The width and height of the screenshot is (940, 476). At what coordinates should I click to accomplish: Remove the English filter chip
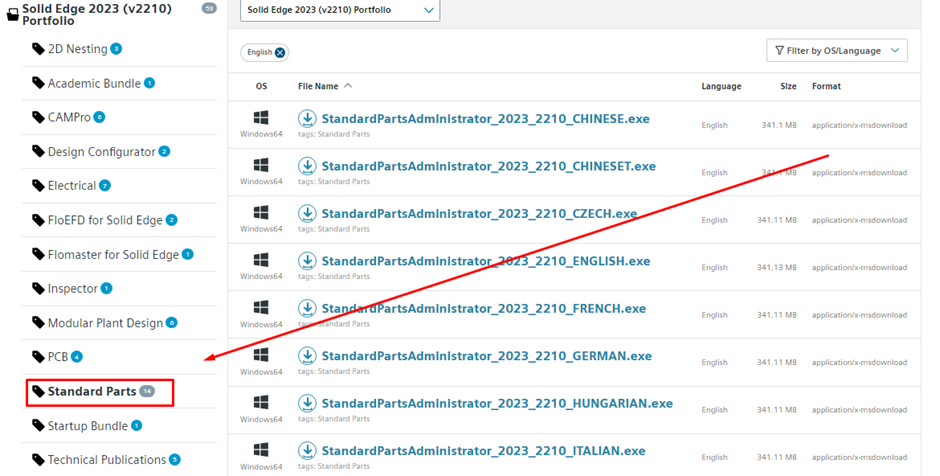click(x=280, y=53)
